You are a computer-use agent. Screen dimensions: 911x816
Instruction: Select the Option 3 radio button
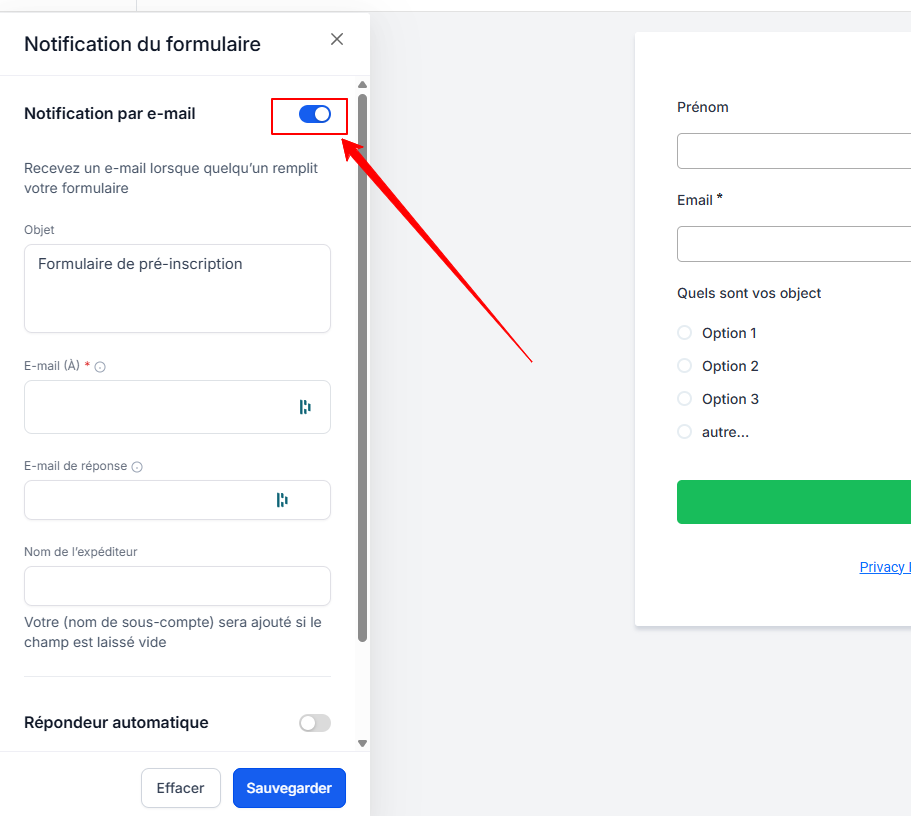pyautogui.click(x=685, y=399)
